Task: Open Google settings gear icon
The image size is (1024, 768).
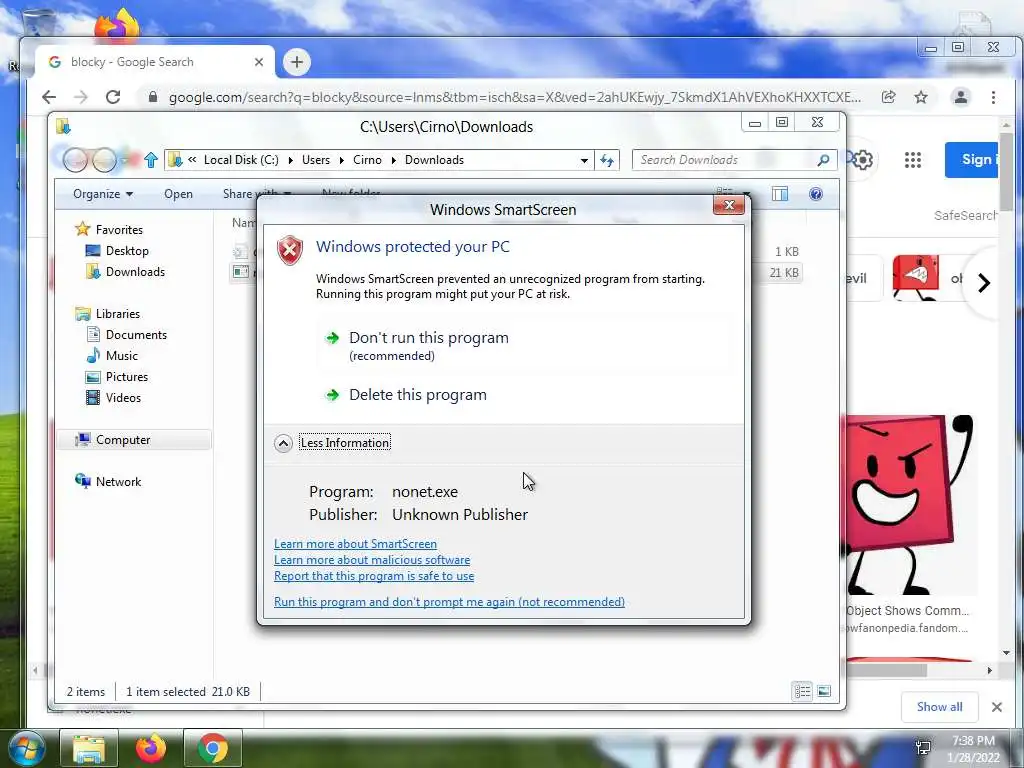Action: (862, 160)
